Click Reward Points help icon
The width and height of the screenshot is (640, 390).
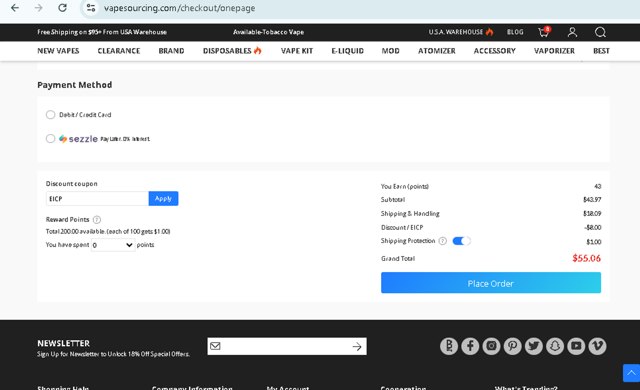97,219
